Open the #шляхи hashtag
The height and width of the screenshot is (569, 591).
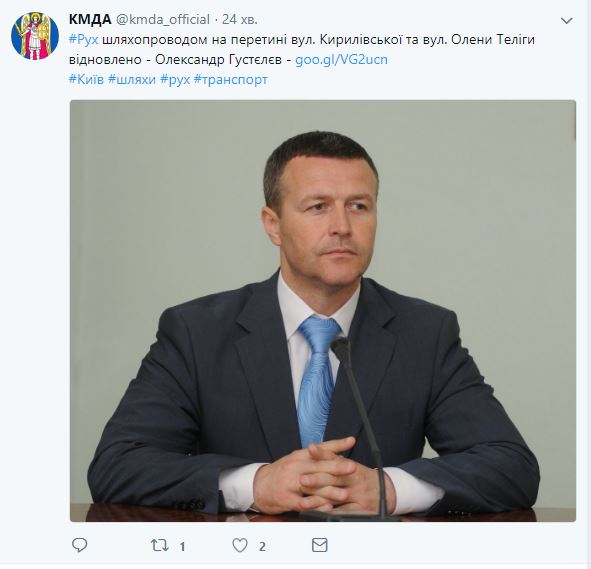[x=132, y=80]
